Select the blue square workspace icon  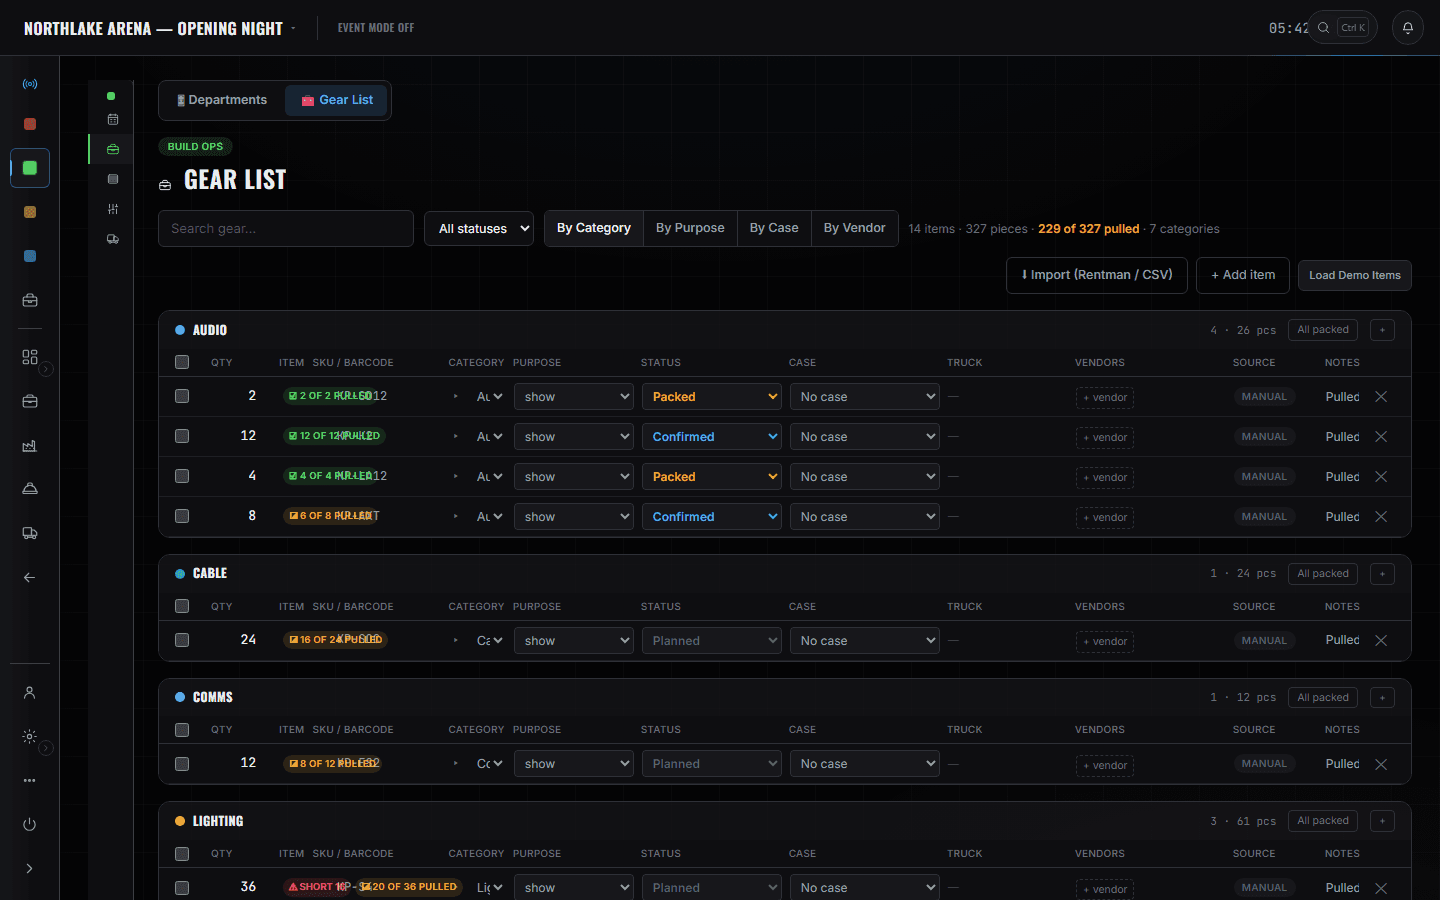[30, 256]
